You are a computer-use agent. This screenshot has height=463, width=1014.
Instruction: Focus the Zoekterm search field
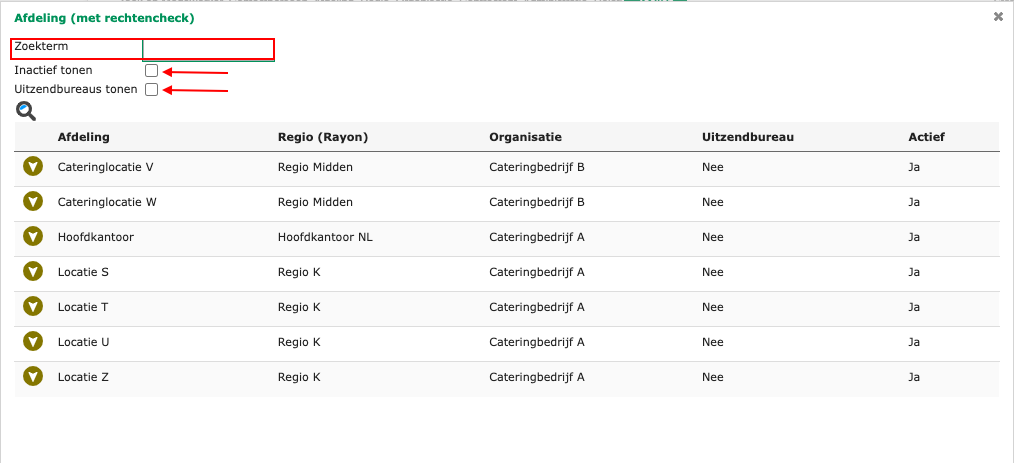click(208, 49)
